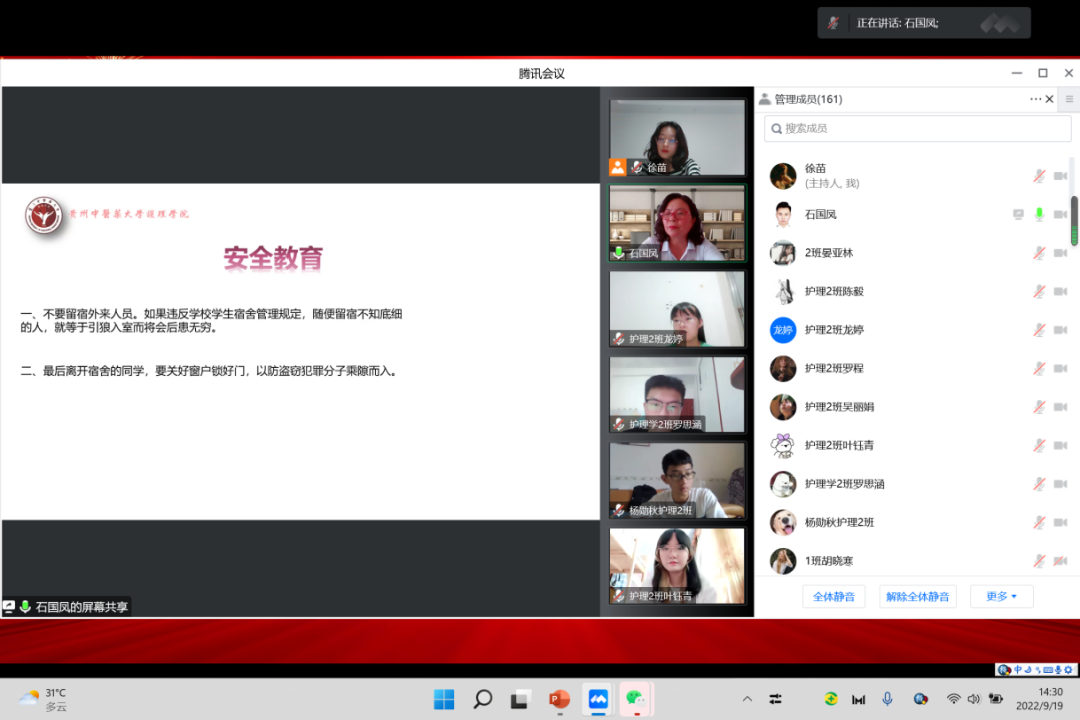Open the weather widget showing 31°C
The image size is (1080, 720).
(43, 699)
